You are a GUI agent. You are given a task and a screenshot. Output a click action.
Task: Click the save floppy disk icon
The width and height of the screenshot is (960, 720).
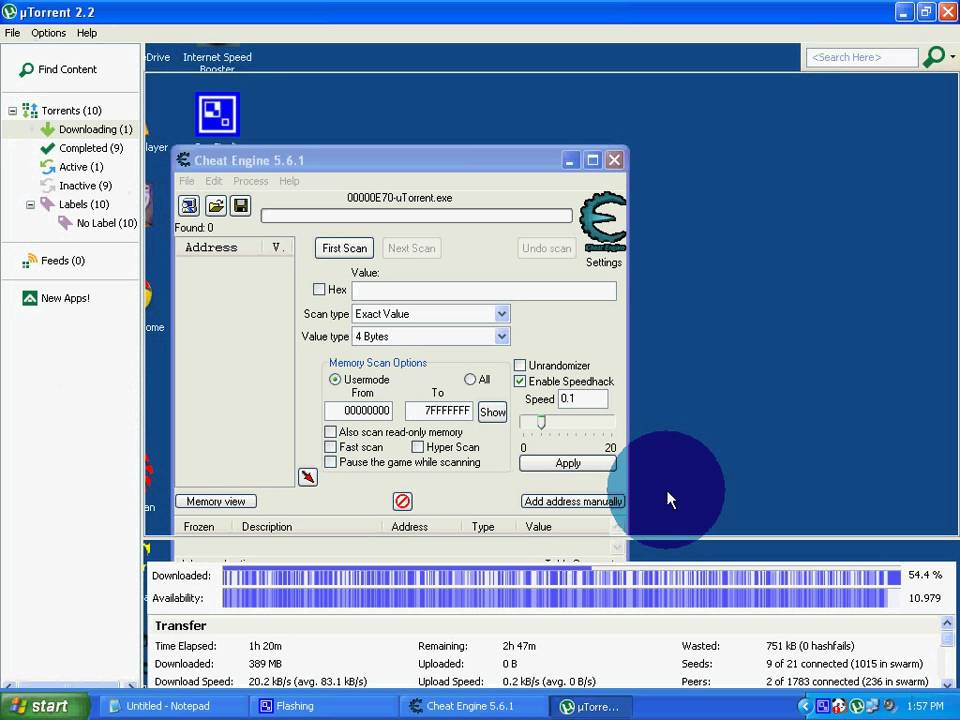point(241,206)
